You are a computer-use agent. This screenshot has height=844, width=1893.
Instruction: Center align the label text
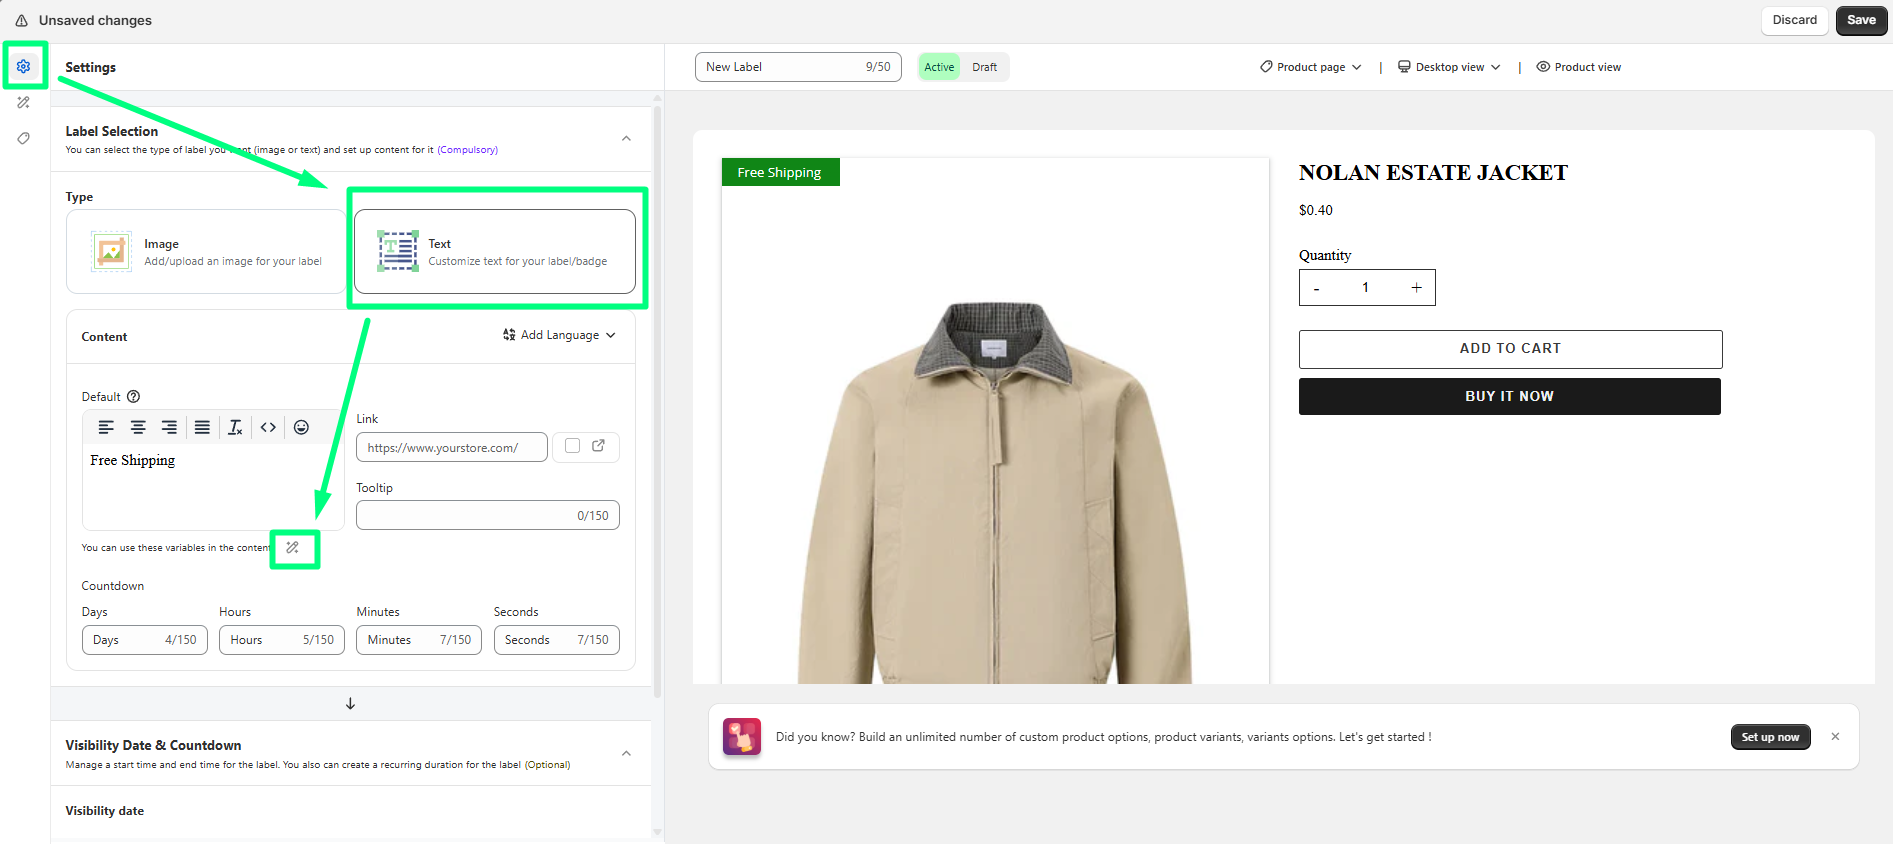pos(138,428)
